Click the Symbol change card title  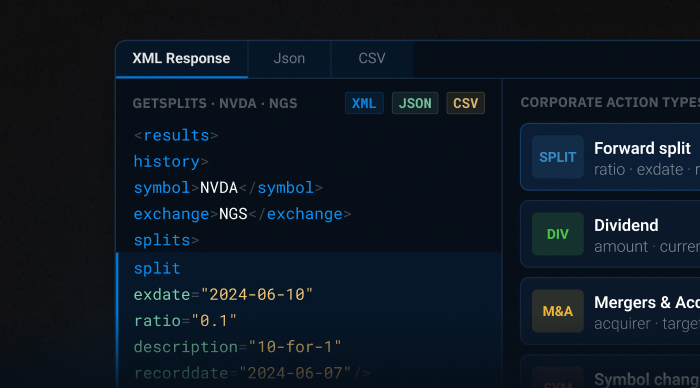[647, 380]
